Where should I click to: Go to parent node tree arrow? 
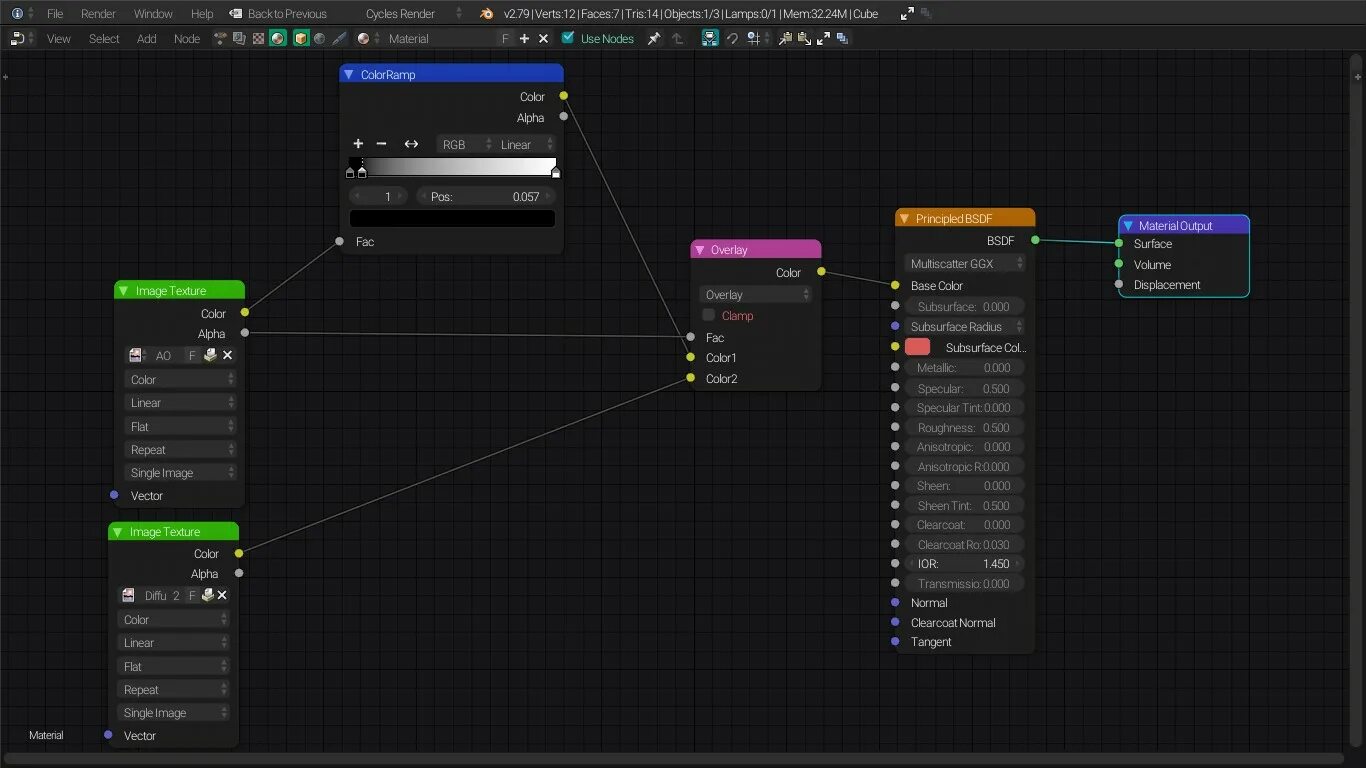pyautogui.click(x=677, y=39)
